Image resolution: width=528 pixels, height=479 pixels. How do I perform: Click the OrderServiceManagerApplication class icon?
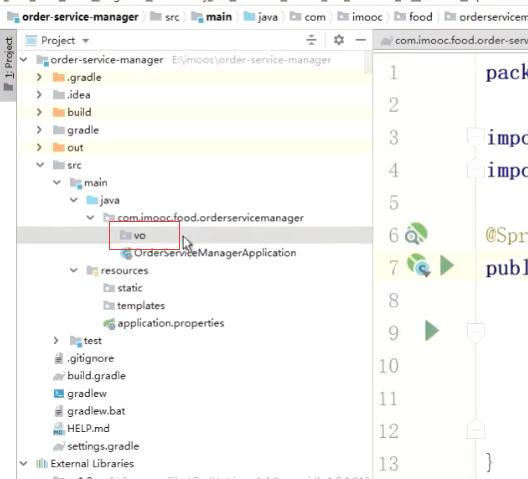127,253
